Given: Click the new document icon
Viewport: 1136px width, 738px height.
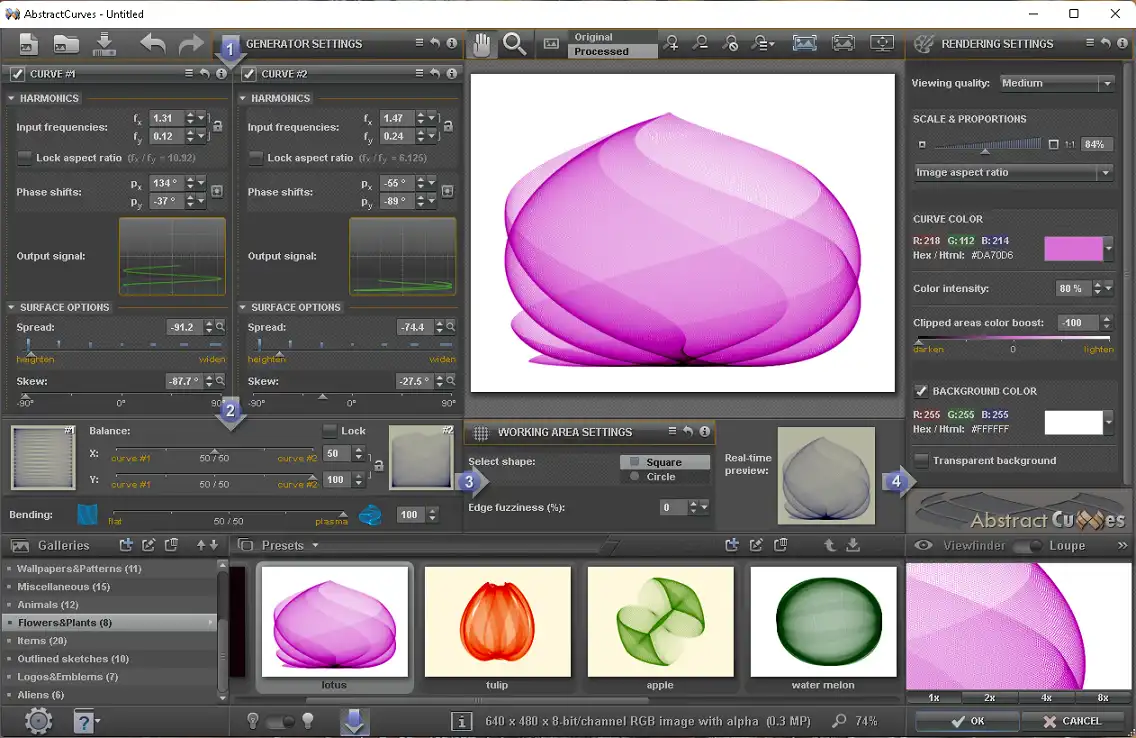Looking at the screenshot, I should point(28,44).
